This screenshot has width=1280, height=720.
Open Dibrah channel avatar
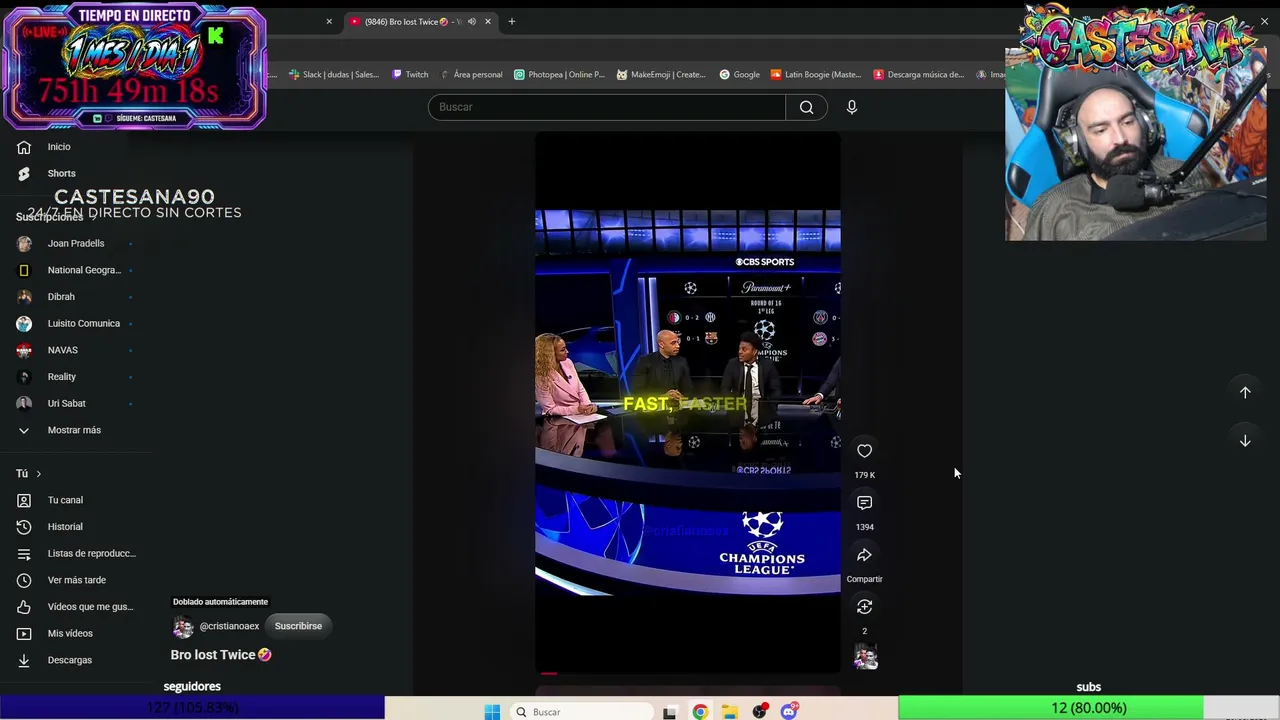click(x=24, y=297)
